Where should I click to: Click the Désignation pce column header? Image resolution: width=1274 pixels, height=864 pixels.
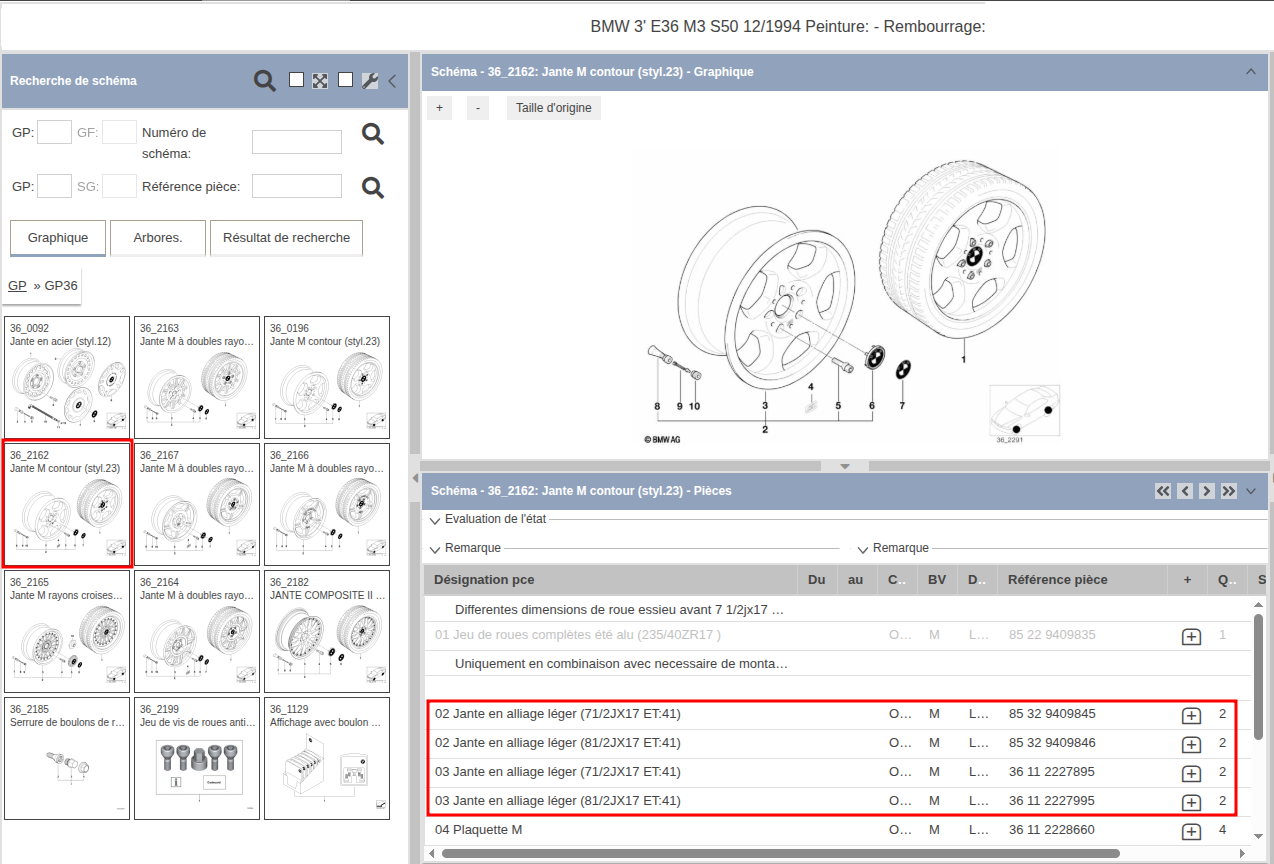tap(610, 580)
